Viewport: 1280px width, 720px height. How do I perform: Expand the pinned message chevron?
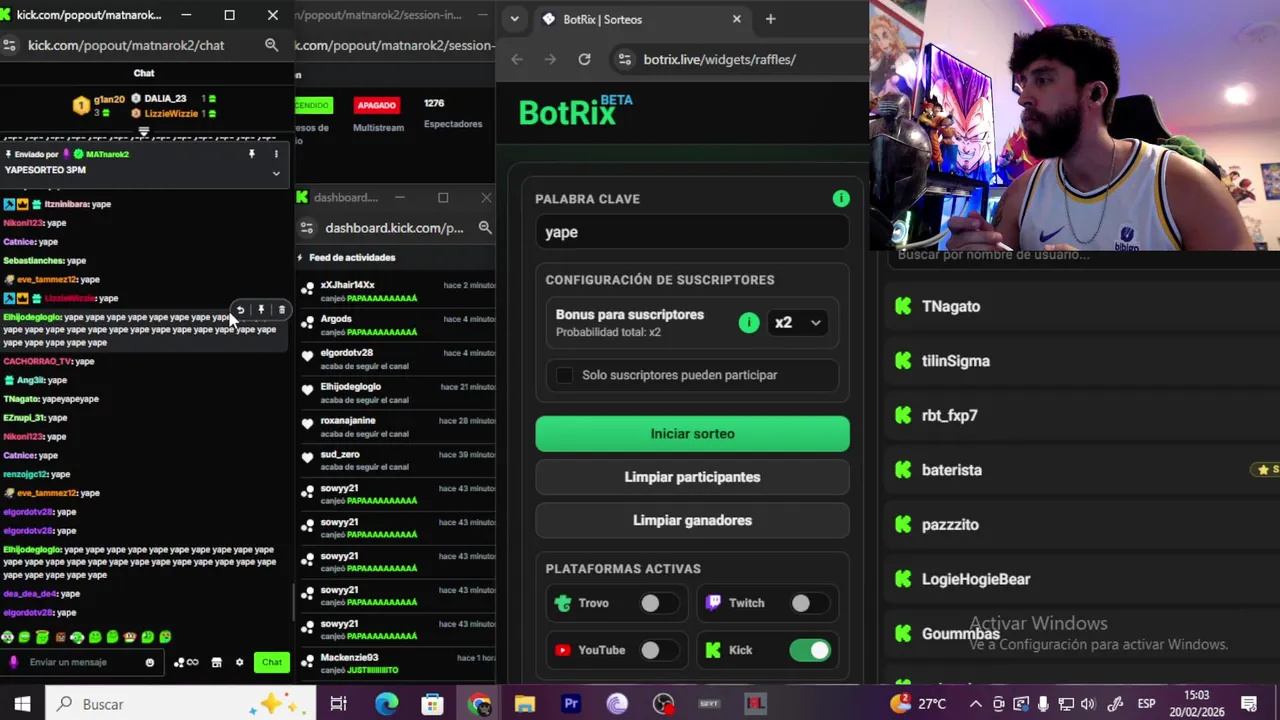point(276,173)
